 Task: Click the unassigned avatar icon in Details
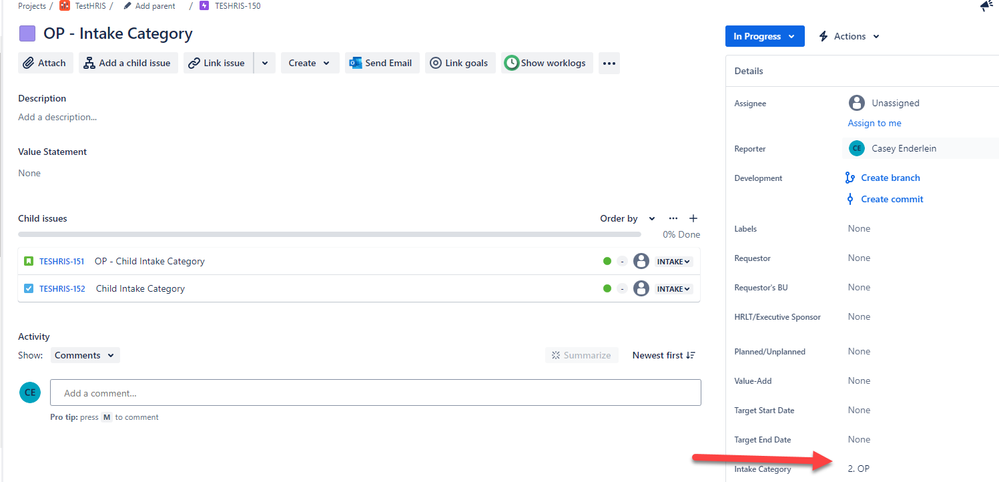857,103
